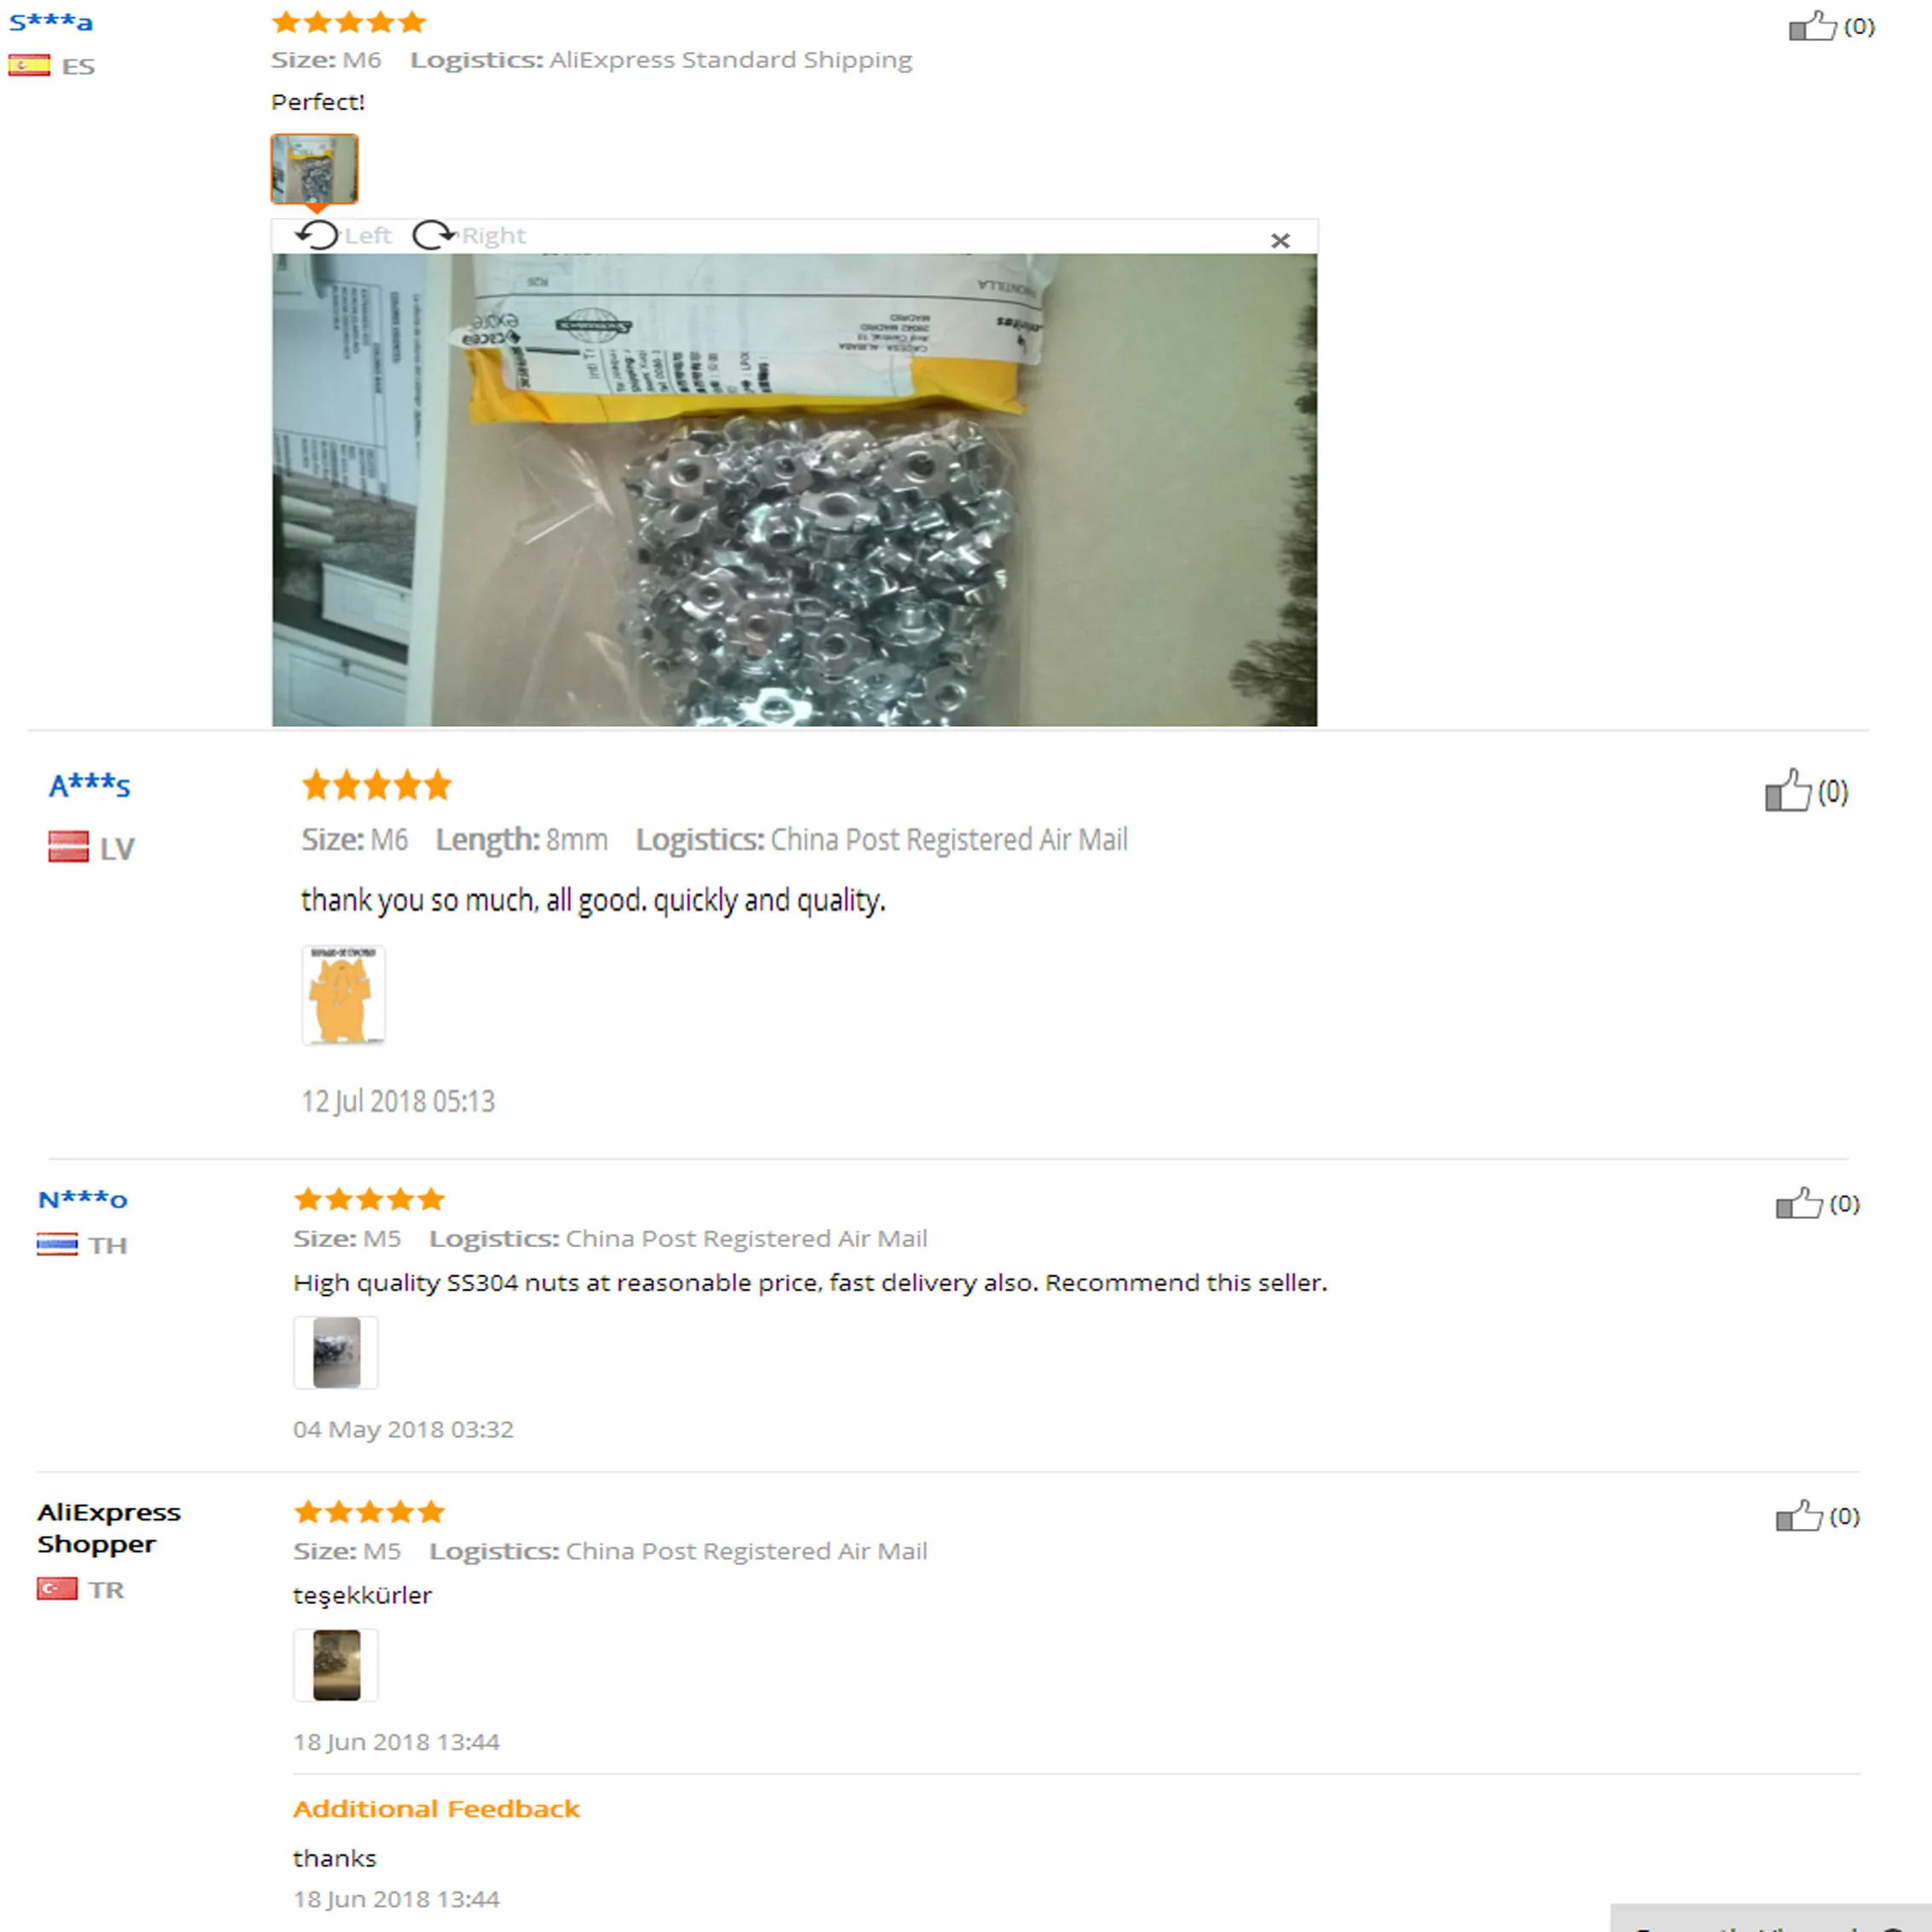Click the Spain flag icon next to ES
Viewport: 1932px width, 1932px height.
[29, 66]
